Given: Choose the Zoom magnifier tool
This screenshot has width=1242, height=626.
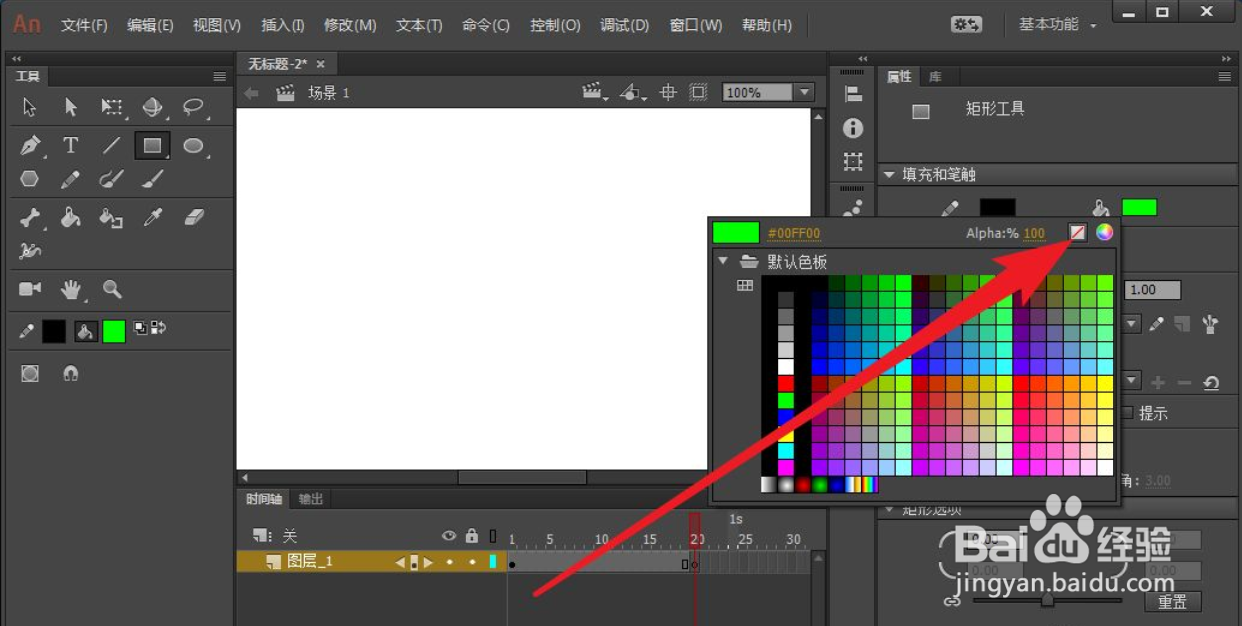Looking at the screenshot, I should (x=113, y=288).
